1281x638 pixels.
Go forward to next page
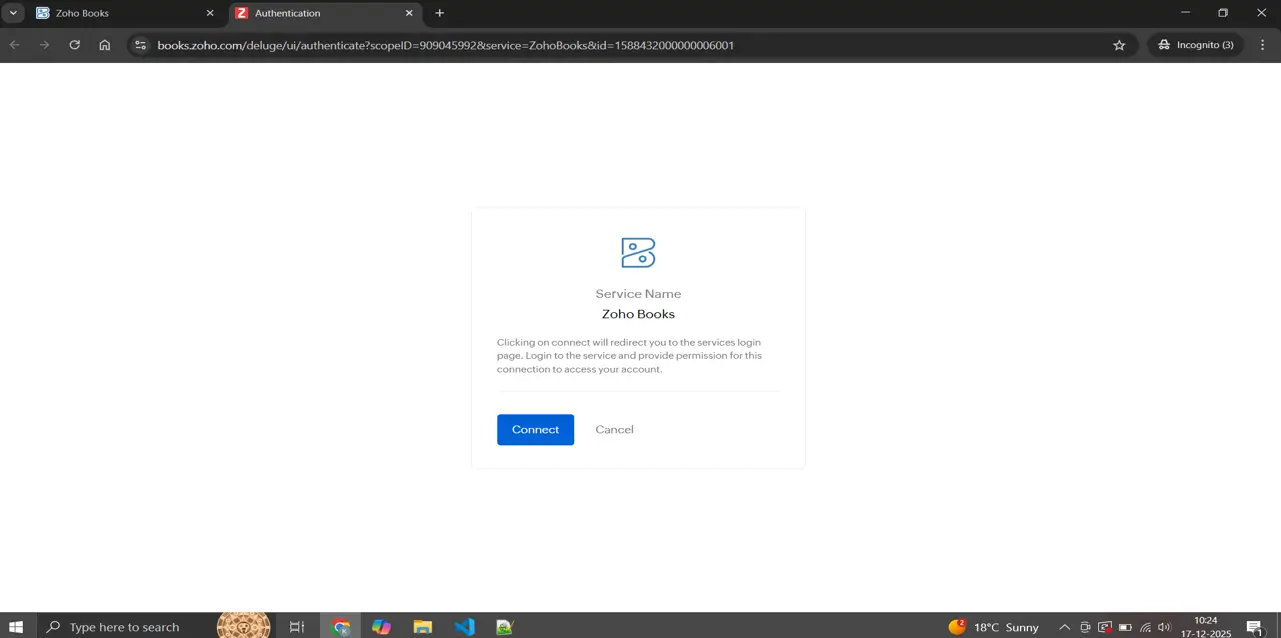tap(44, 45)
